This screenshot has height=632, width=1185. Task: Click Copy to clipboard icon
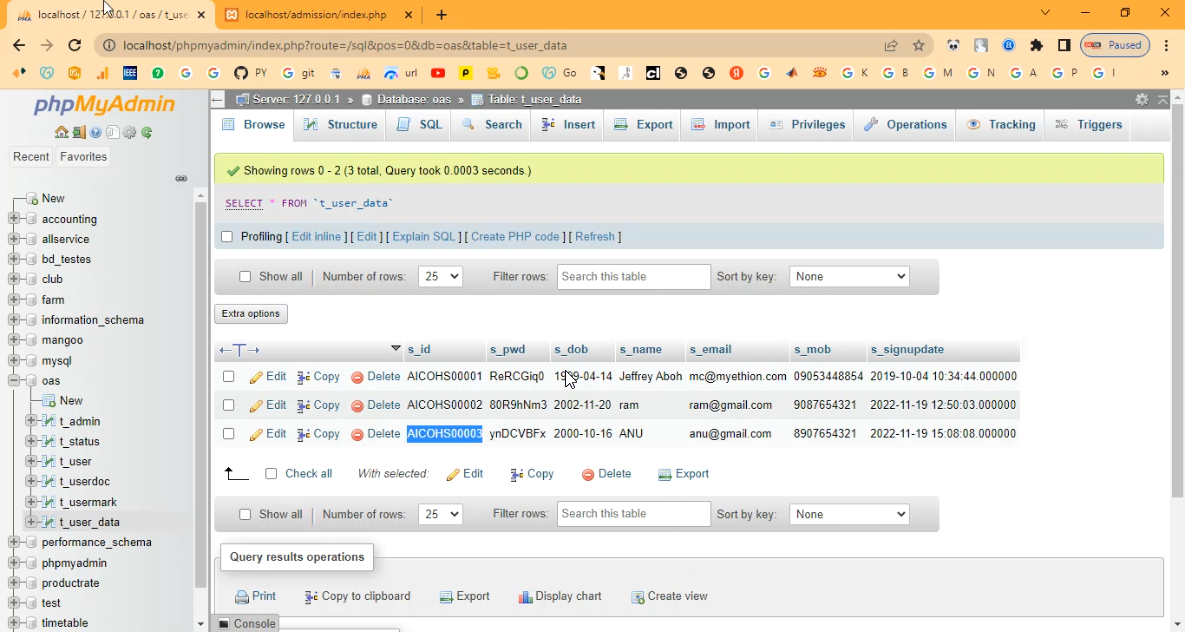312,597
